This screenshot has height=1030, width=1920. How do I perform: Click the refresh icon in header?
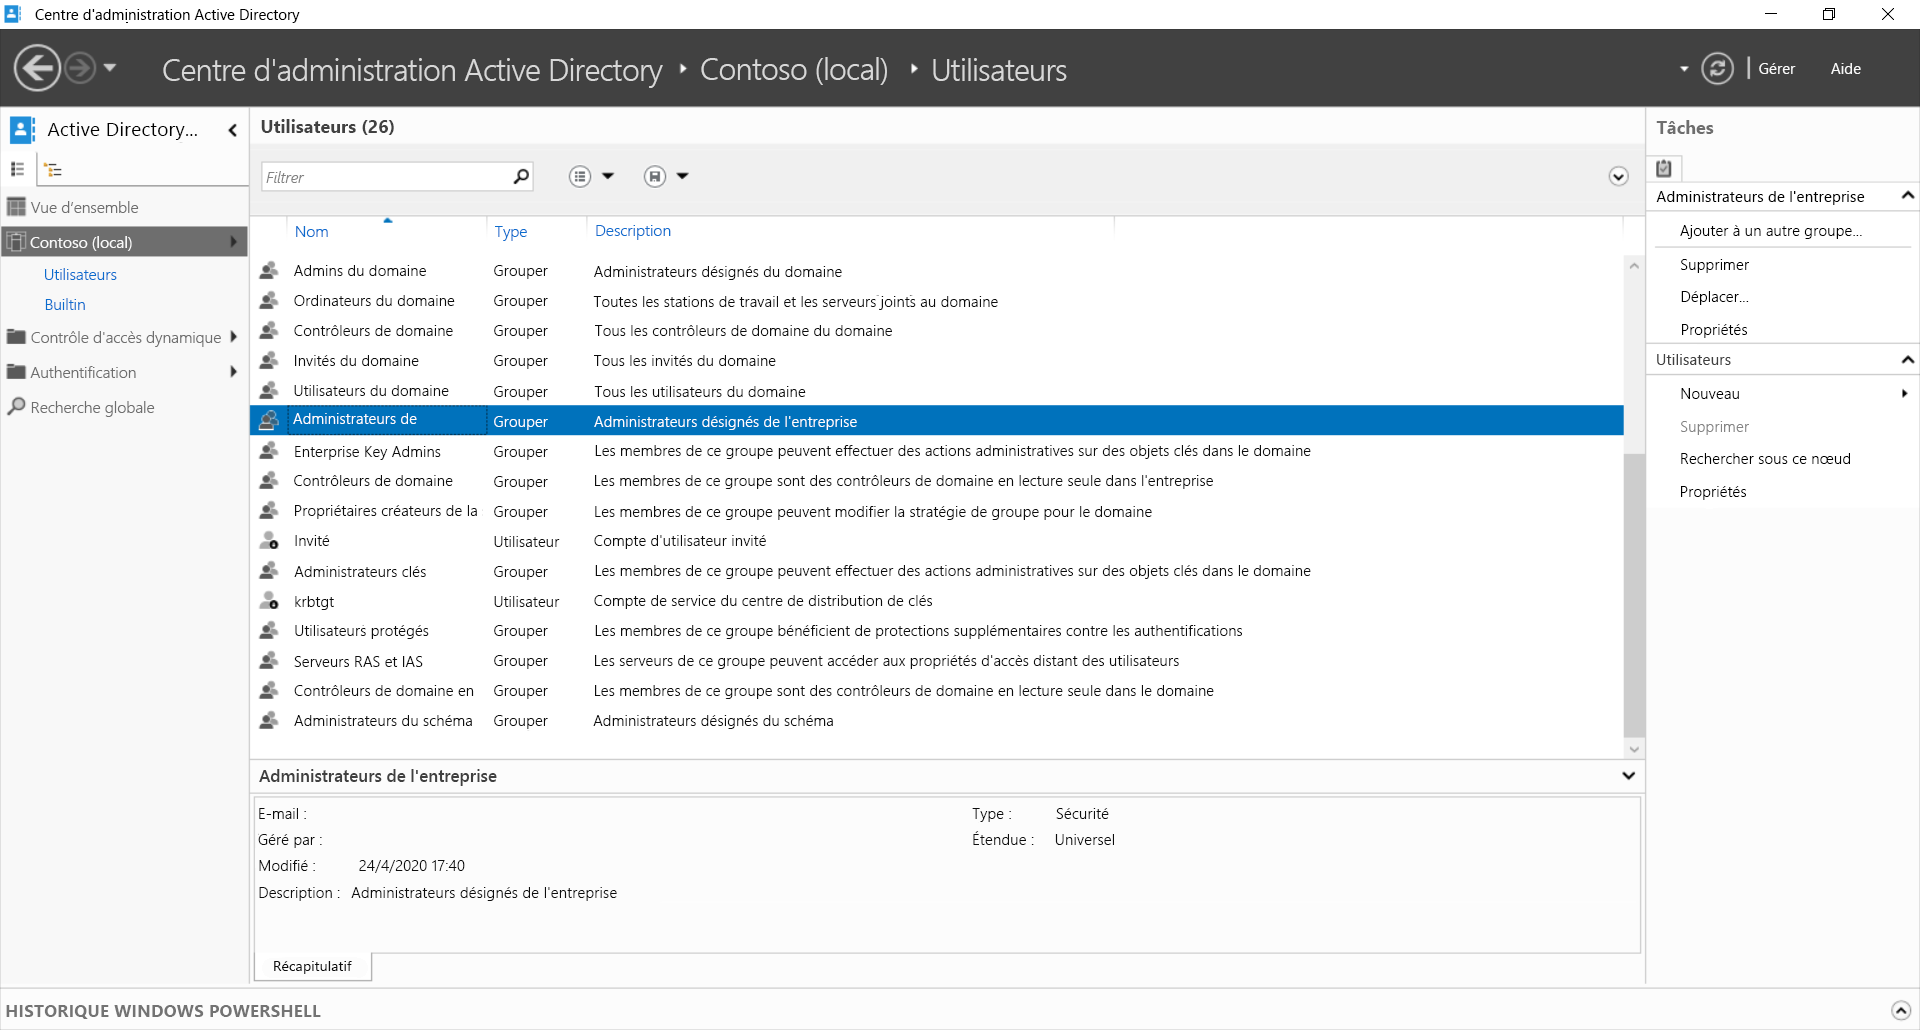coord(1717,69)
